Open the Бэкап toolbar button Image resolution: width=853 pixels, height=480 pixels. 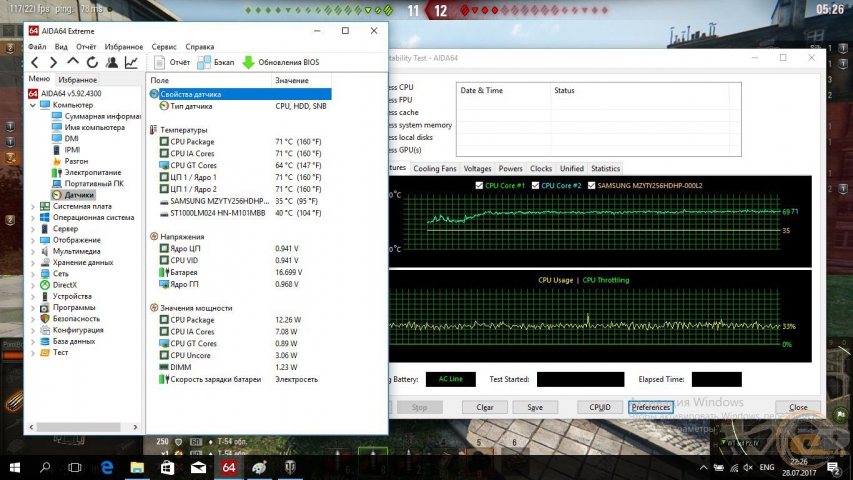tap(216, 63)
